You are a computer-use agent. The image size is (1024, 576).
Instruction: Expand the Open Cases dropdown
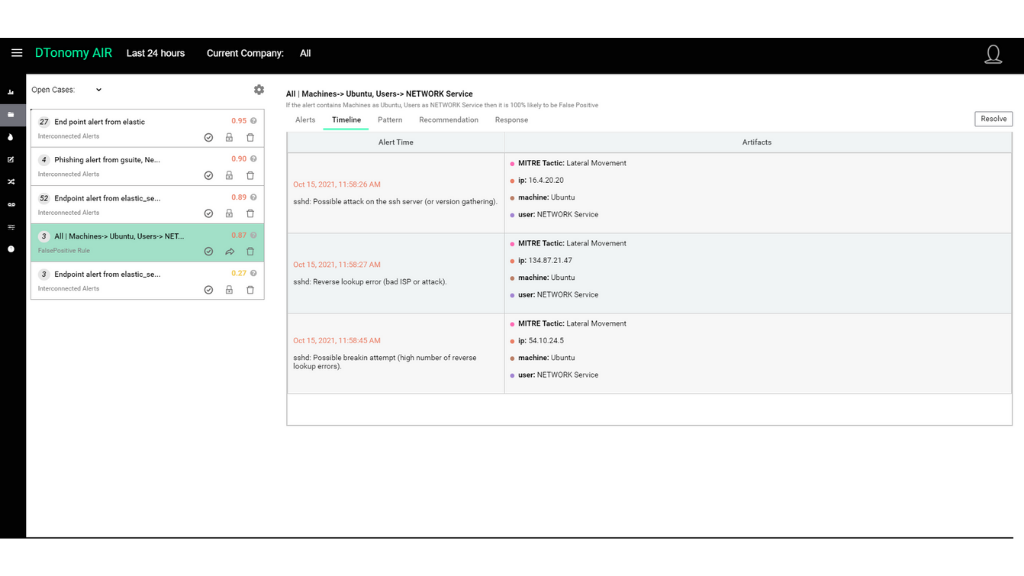click(98, 90)
